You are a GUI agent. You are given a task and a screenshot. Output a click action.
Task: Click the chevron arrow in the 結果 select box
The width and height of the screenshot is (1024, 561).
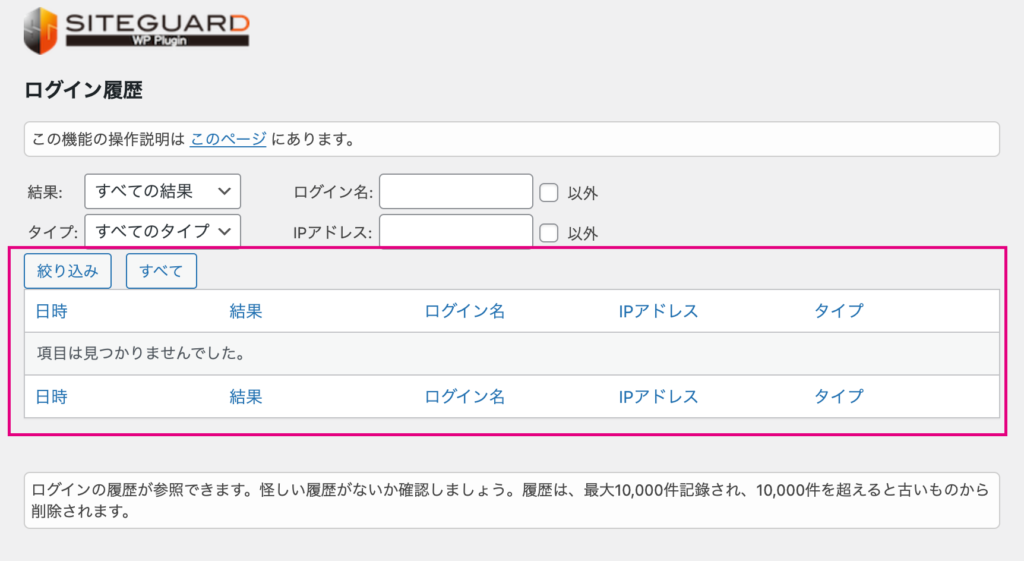tap(225, 191)
